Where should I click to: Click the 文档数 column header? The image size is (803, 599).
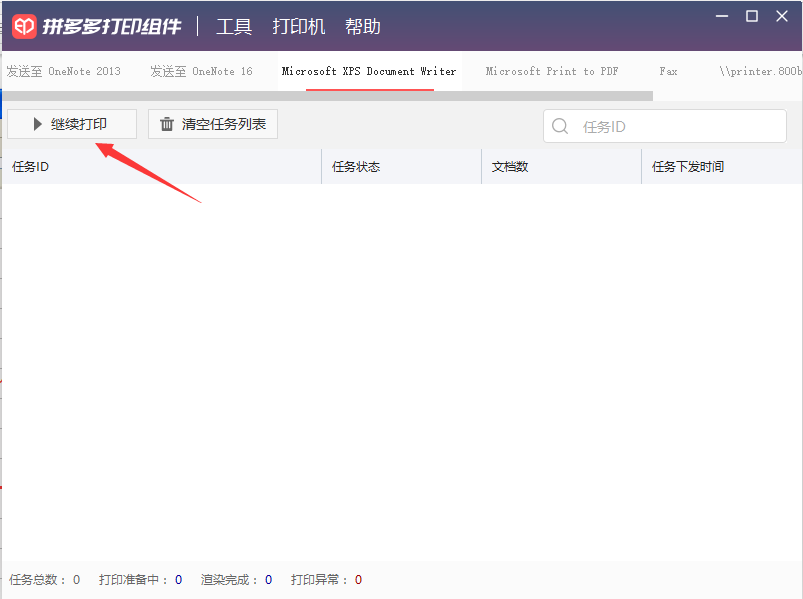click(561, 166)
